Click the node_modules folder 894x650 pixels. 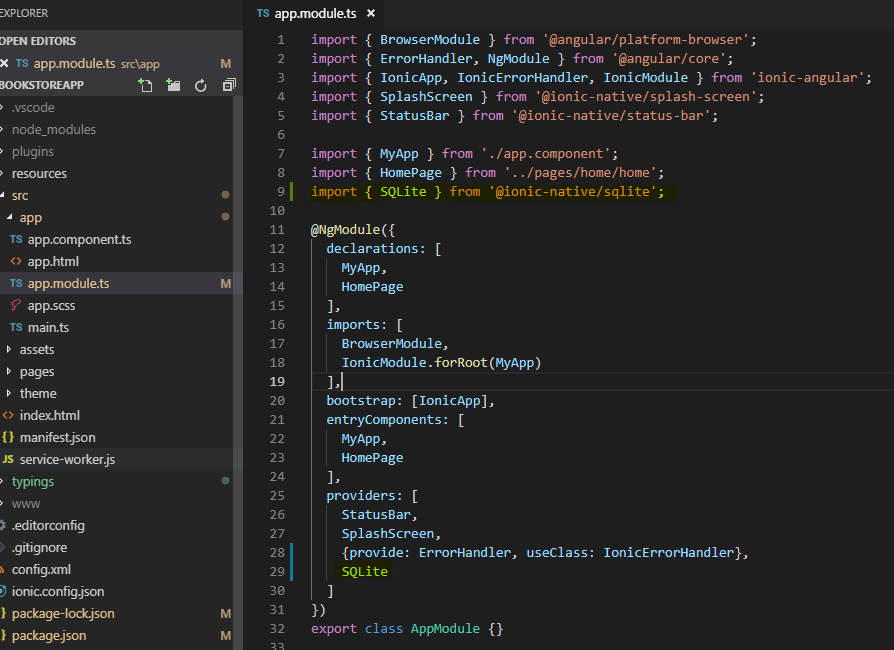54,129
